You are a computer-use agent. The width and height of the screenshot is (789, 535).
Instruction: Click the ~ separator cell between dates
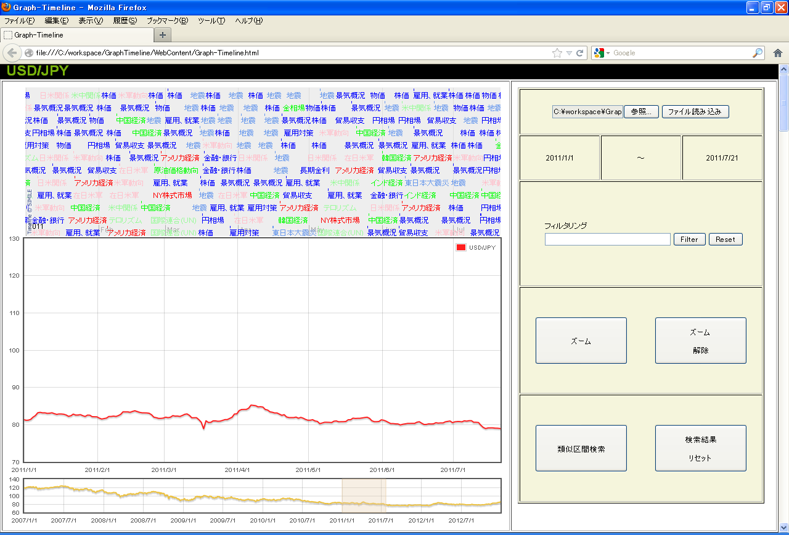[x=641, y=158]
